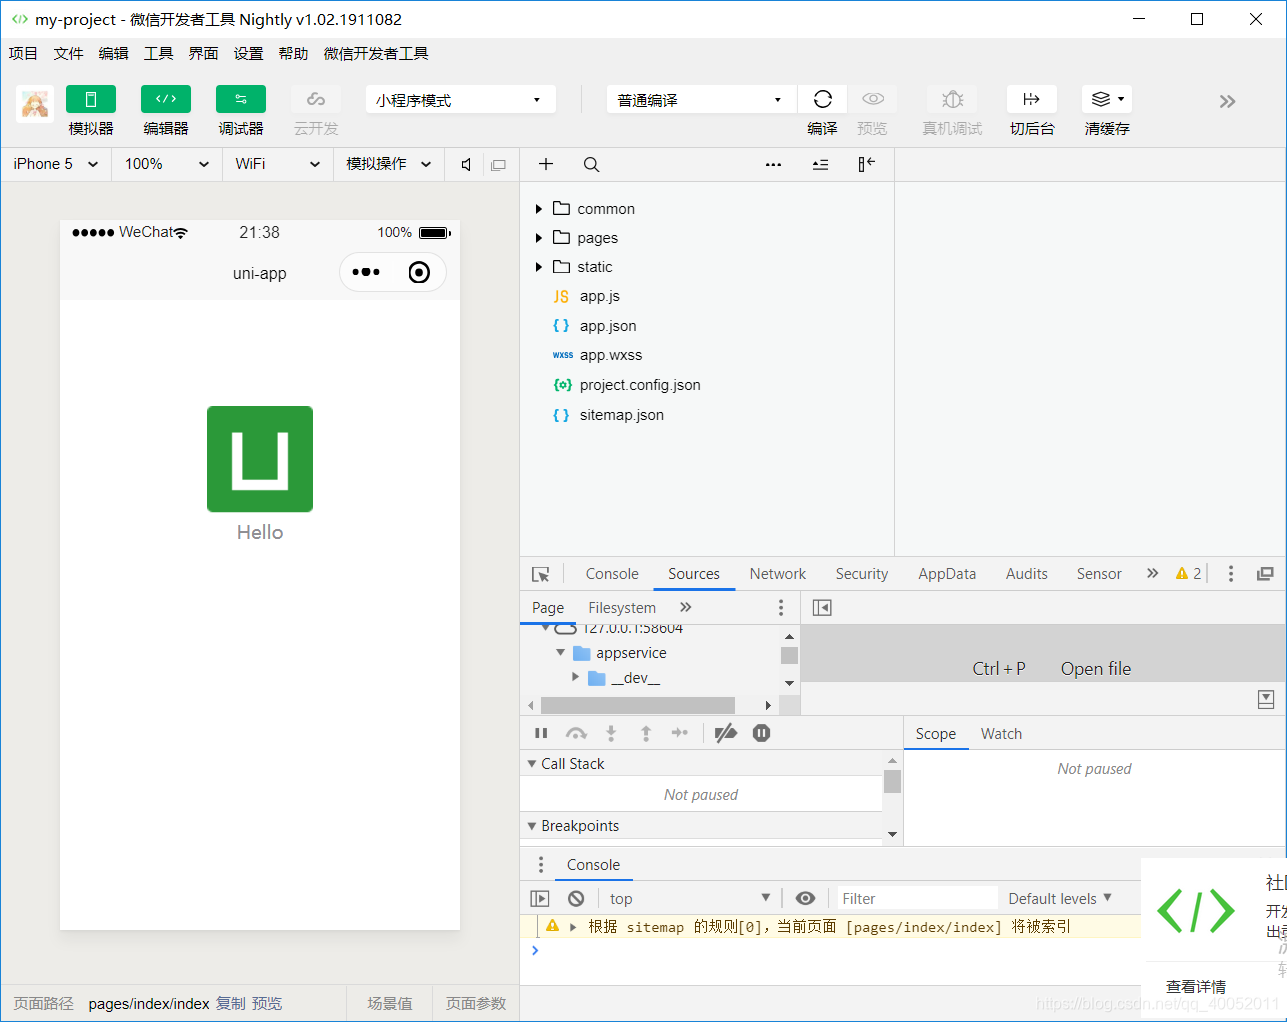The image size is (1287, 1022).
Task: Open the Default levels dropdown
Action: 1060,899
